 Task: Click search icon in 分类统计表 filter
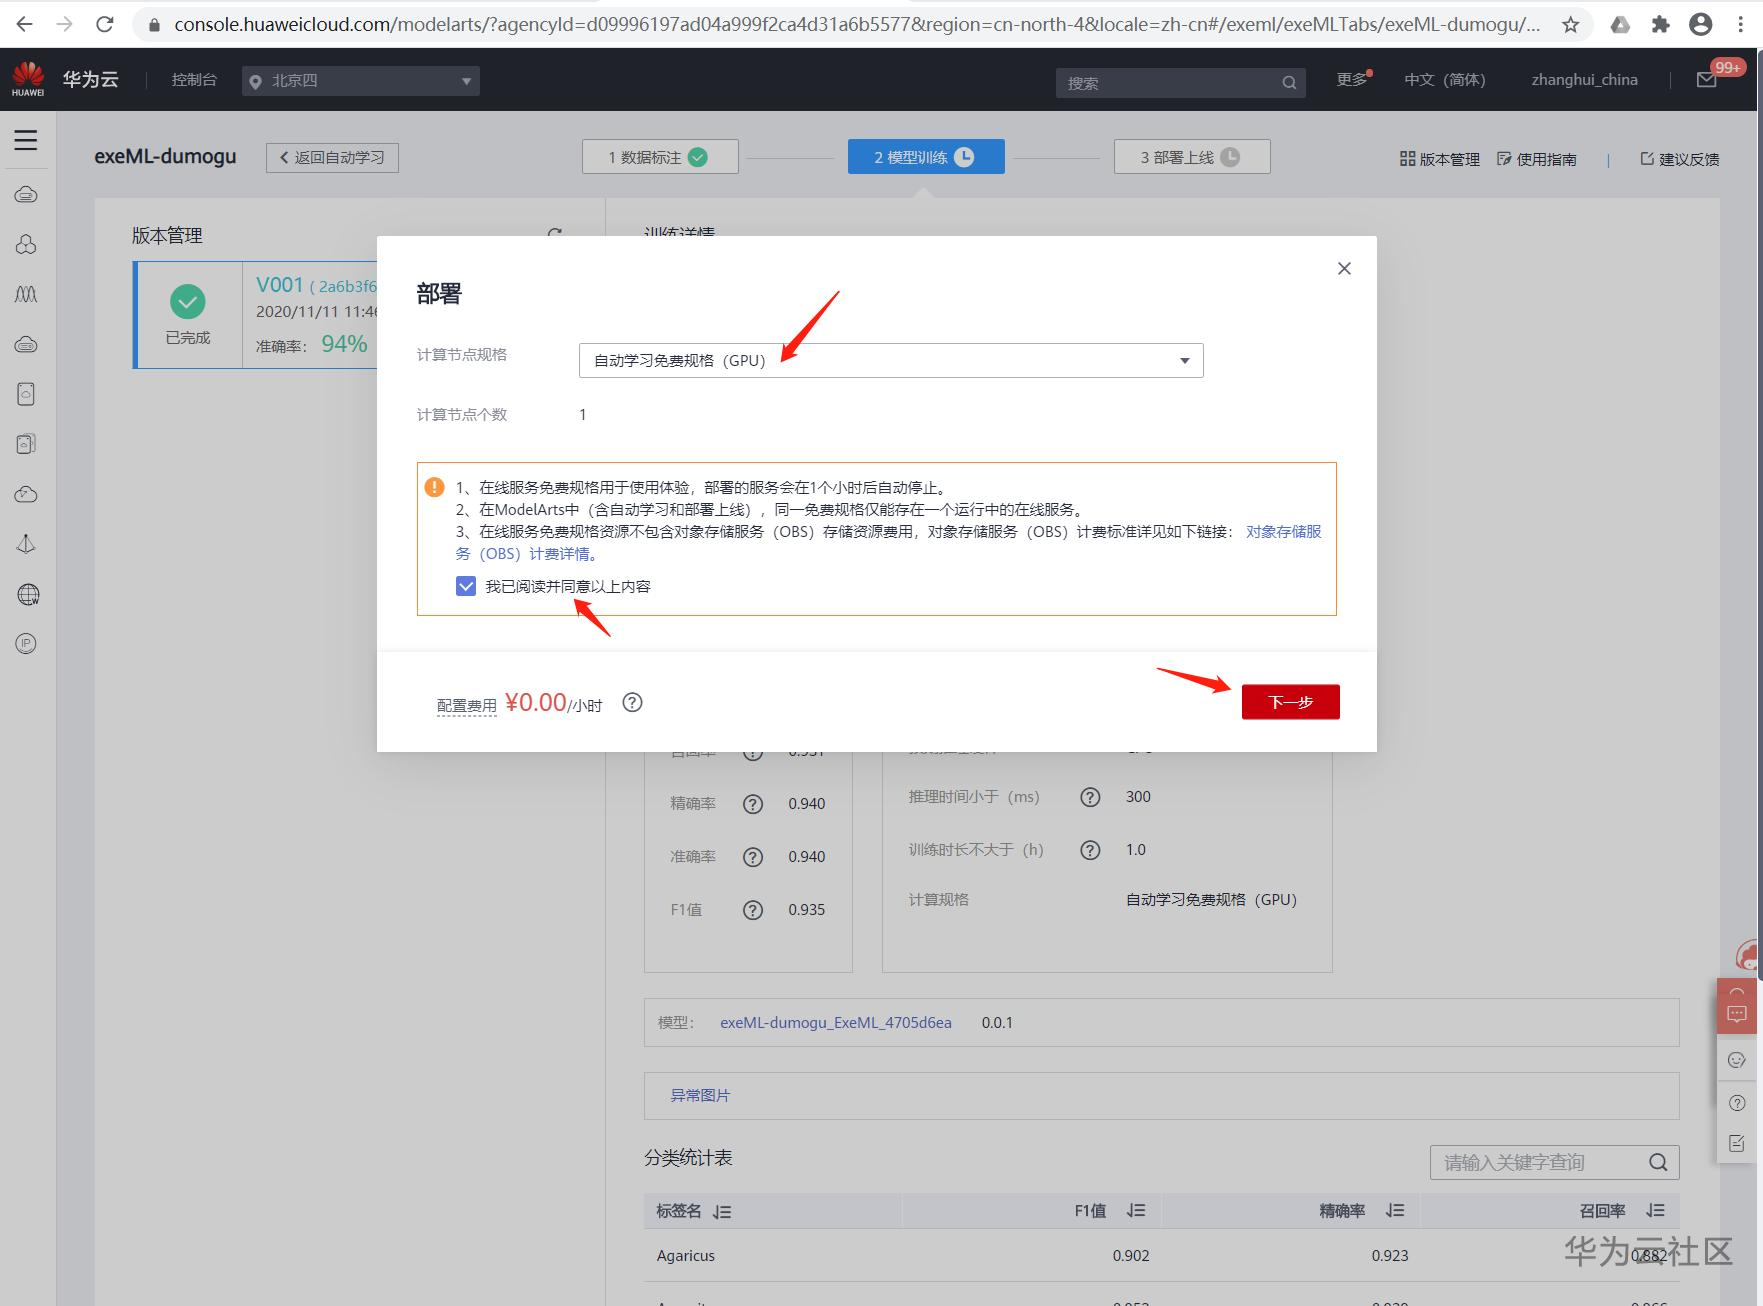coord(1658,1162)
